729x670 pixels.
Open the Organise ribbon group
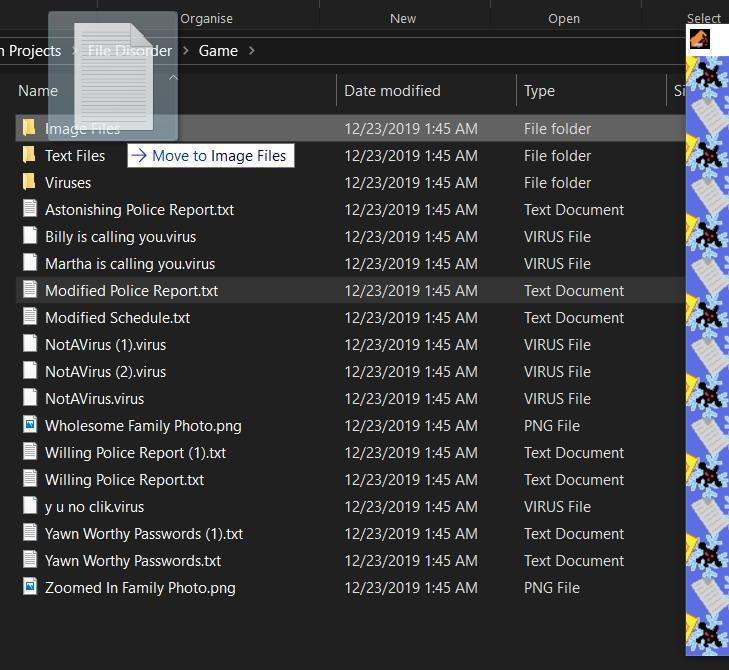(x=206, y=19)
